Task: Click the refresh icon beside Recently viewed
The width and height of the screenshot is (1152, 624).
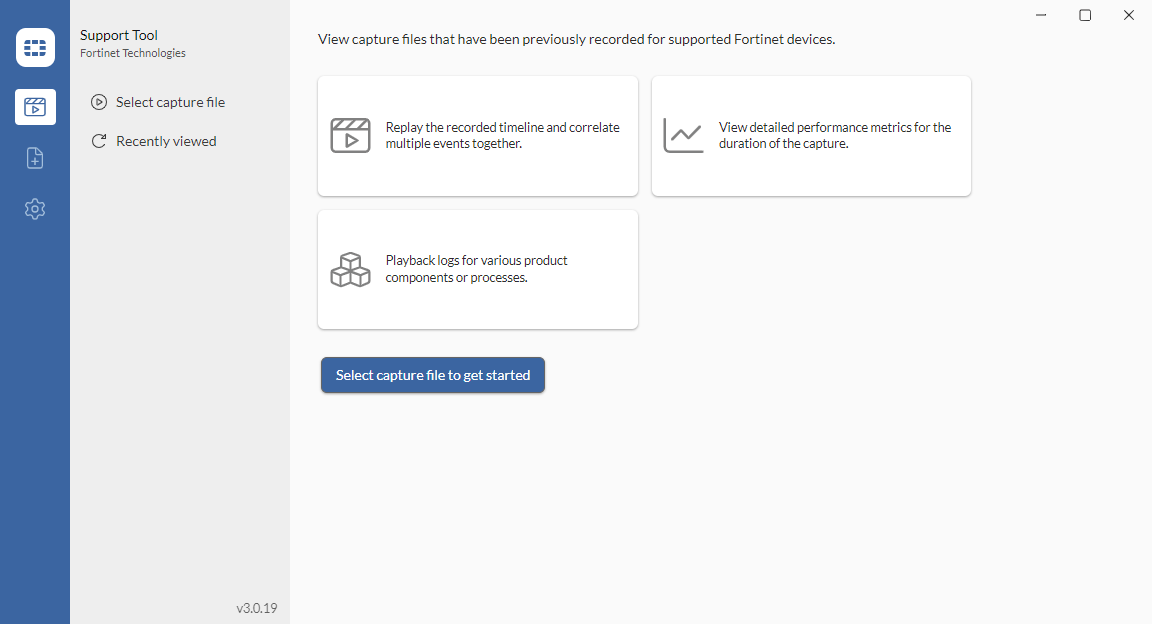Action: [98, 141]
